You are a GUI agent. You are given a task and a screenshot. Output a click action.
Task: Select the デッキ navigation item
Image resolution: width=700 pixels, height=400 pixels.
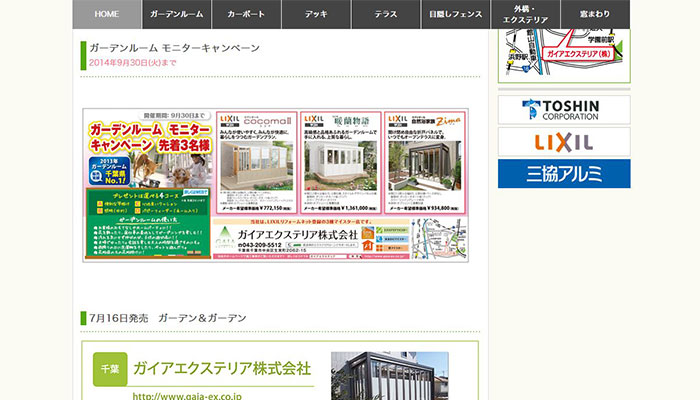pos(317,14)
